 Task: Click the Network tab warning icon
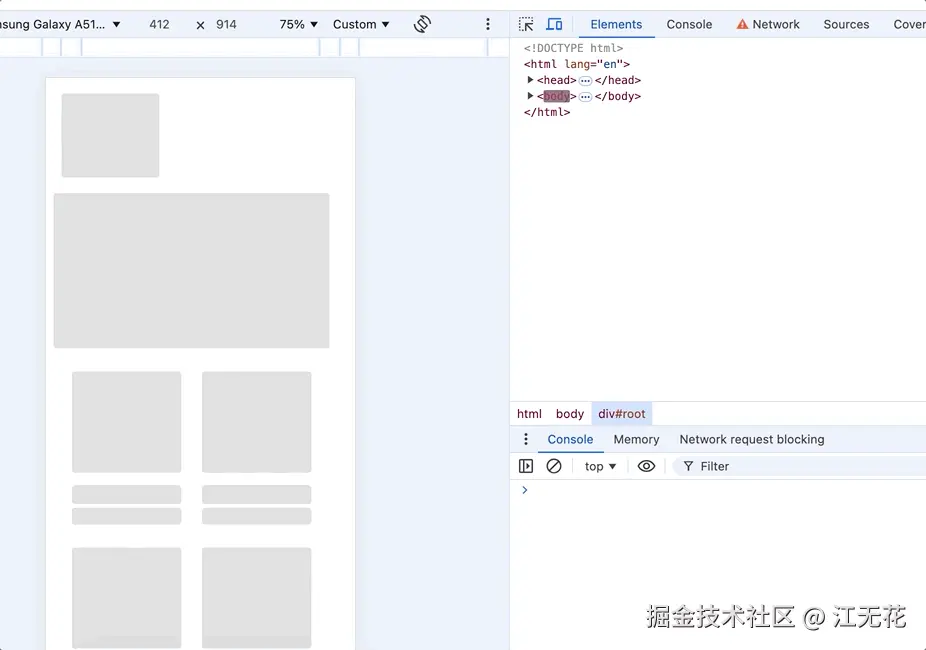(x=742, y=24)
